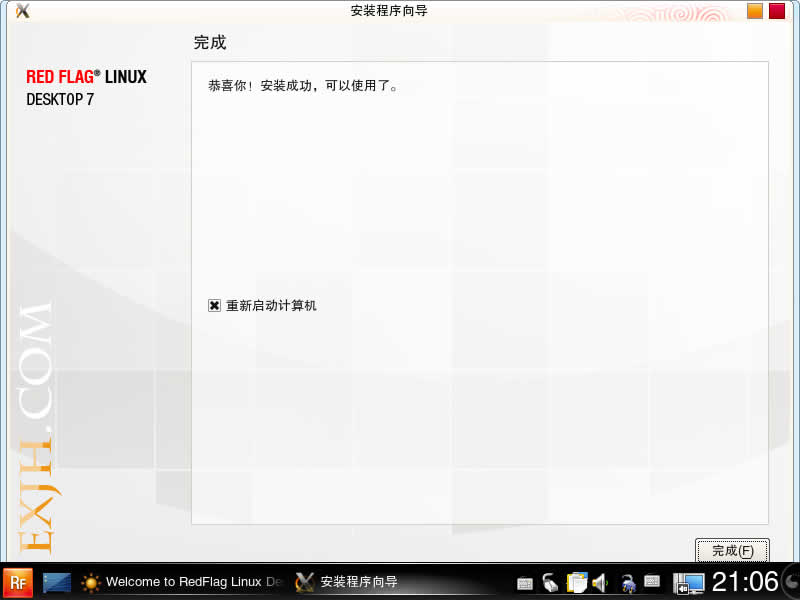Click the orange minimize window button
The height and width of the screenshot is (600, 800).
(x=755, y=11)
